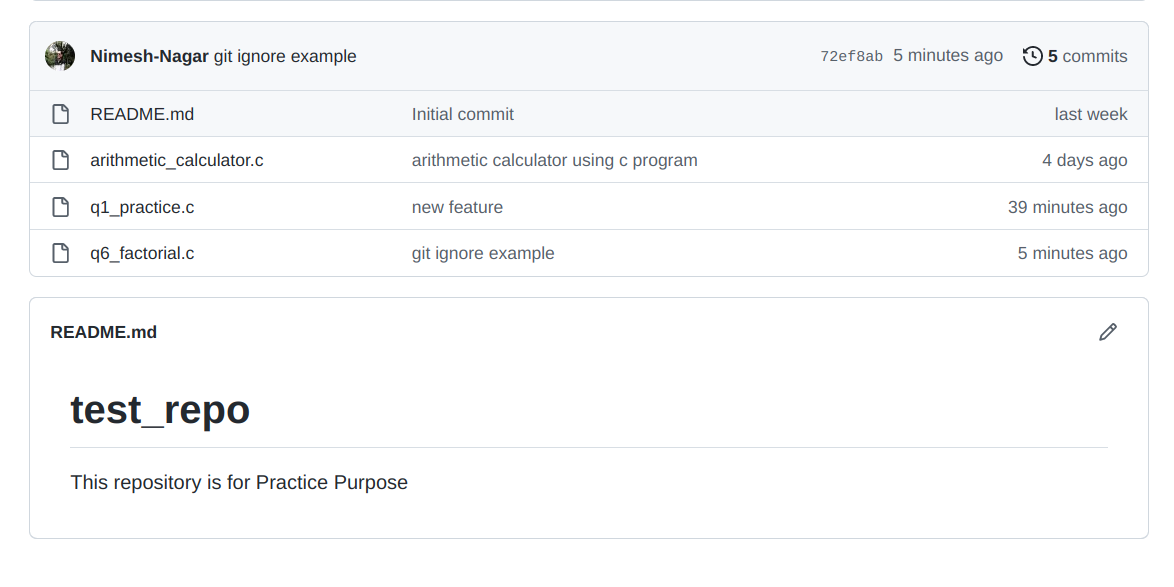Click the file icon beside q1_practice.c

click(61, 207)
